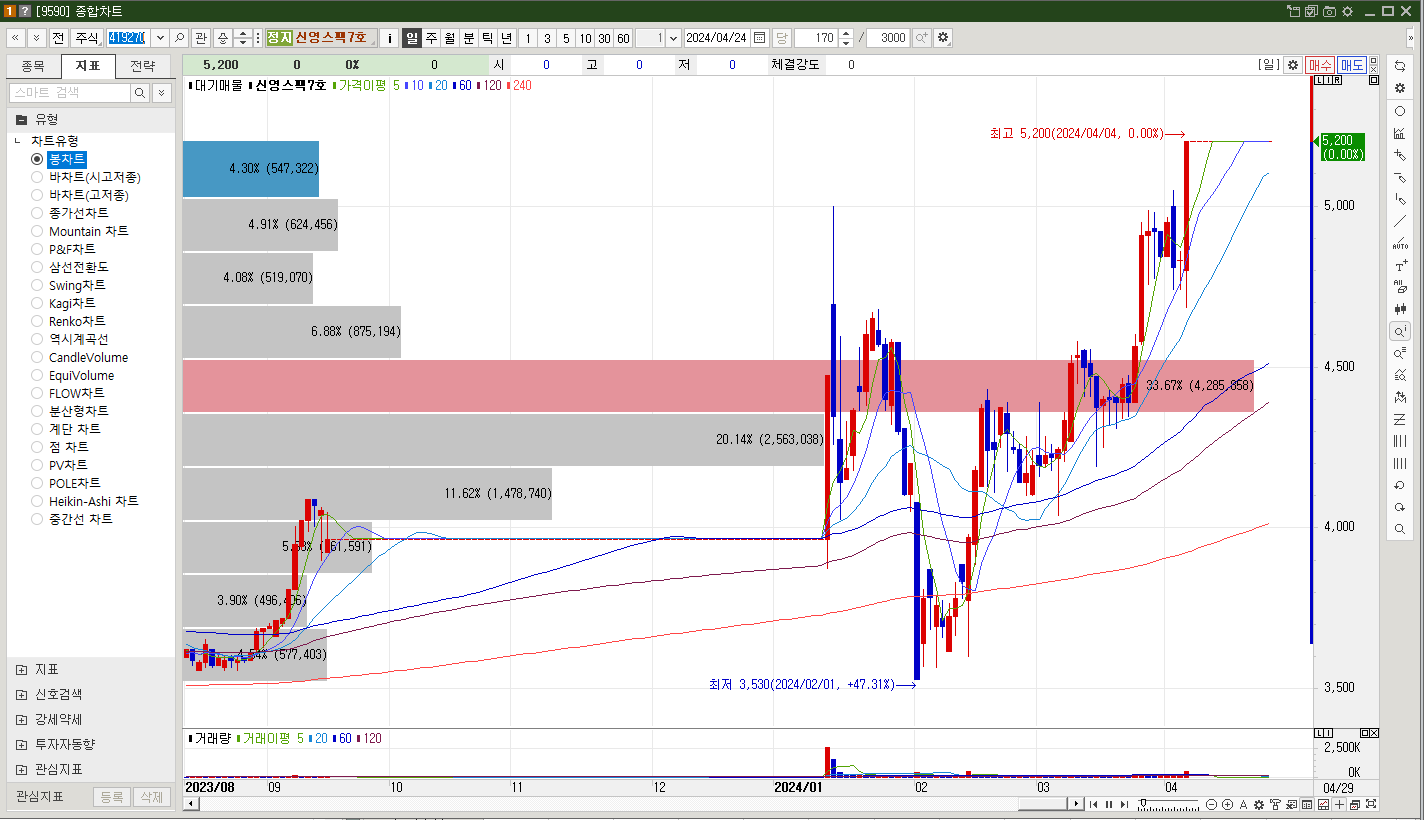This screenshot has height=820, width=1424.
Task: Select the 봉차트 radio option
Action: click(37, 159)
